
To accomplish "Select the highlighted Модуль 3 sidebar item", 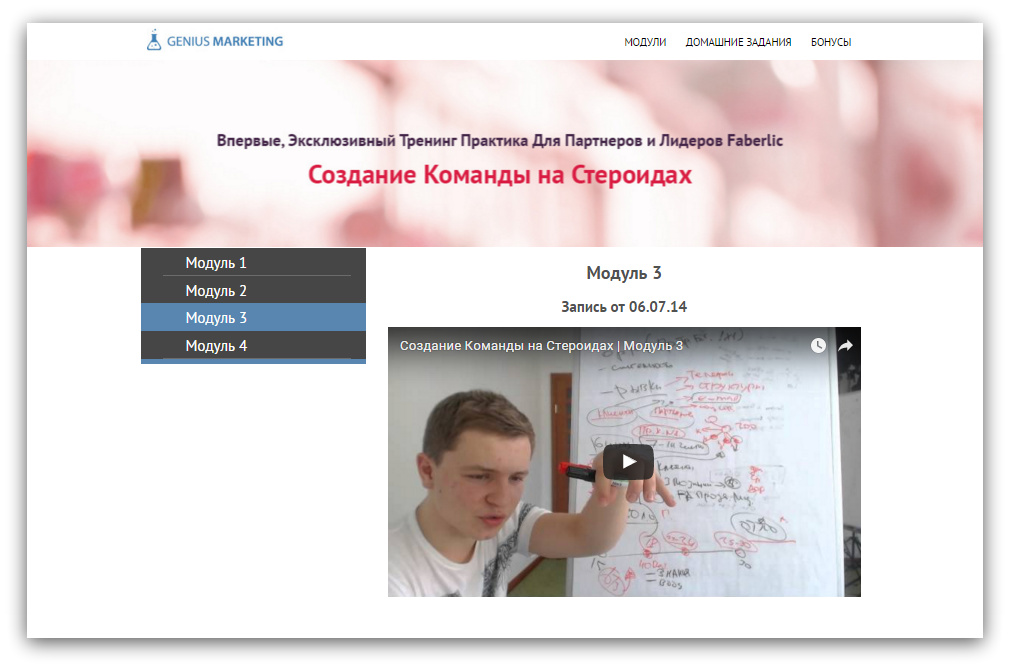I will tap(253, 317).
